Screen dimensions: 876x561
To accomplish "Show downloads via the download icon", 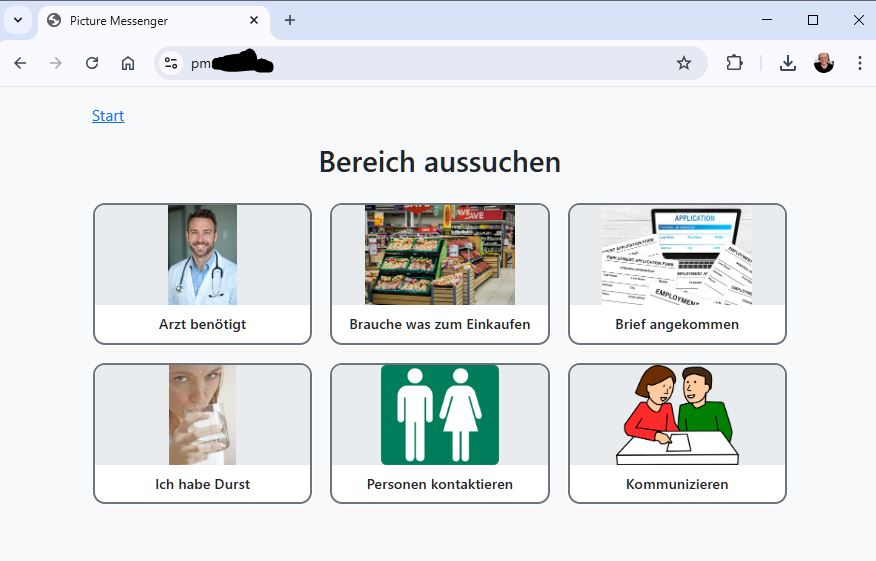I will point(788,63).
